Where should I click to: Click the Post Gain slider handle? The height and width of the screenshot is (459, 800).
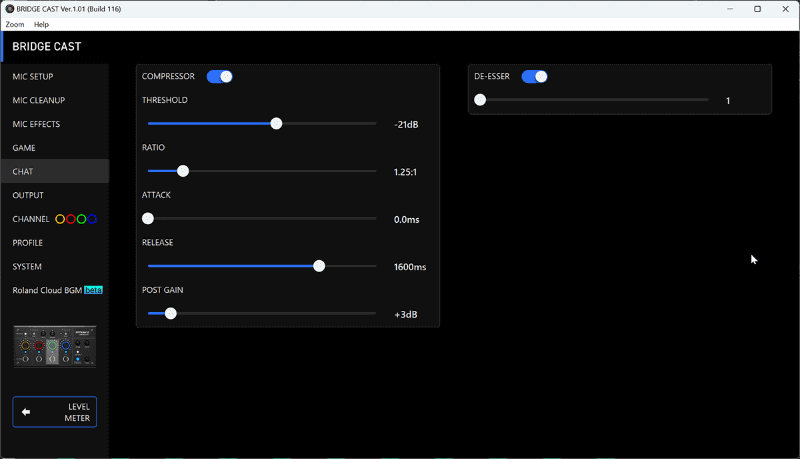pyautogui.click(x=171, y=313)
